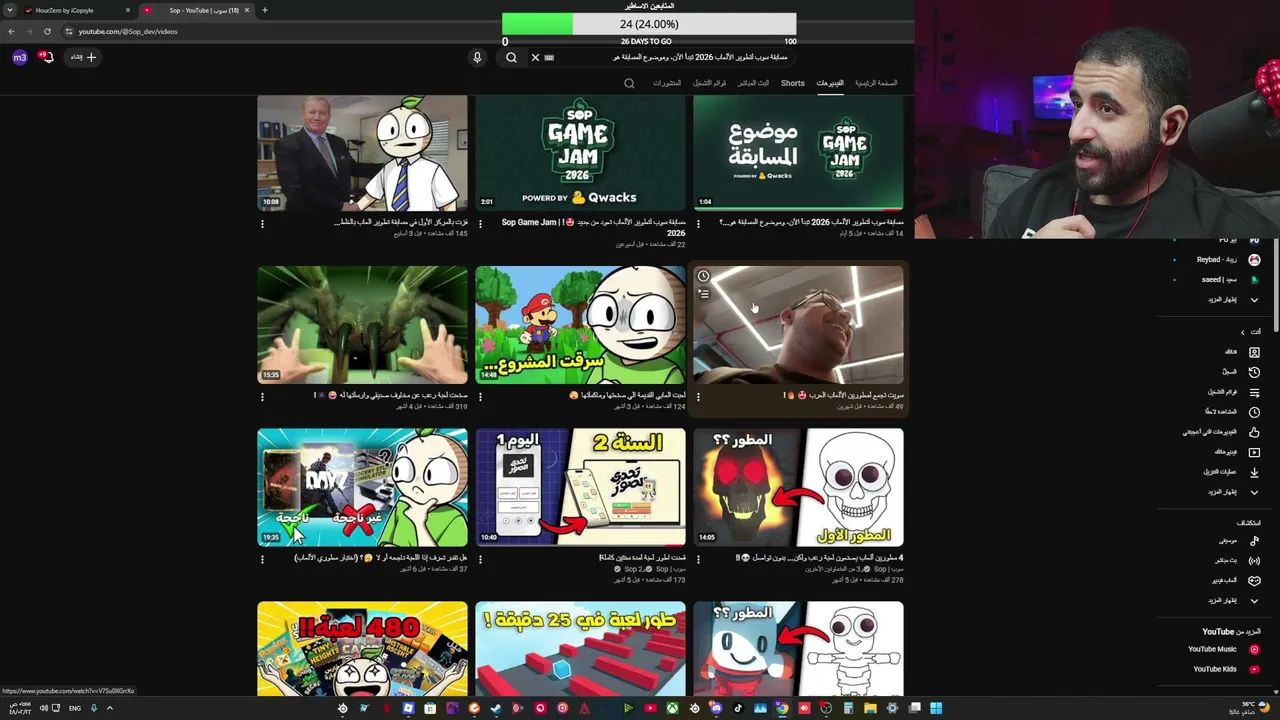This screenshot has width=1280, height=720.
Task: Play the 'طور لعبة في 25 دقيقة' thumbnail
Action: pos(580,648)
